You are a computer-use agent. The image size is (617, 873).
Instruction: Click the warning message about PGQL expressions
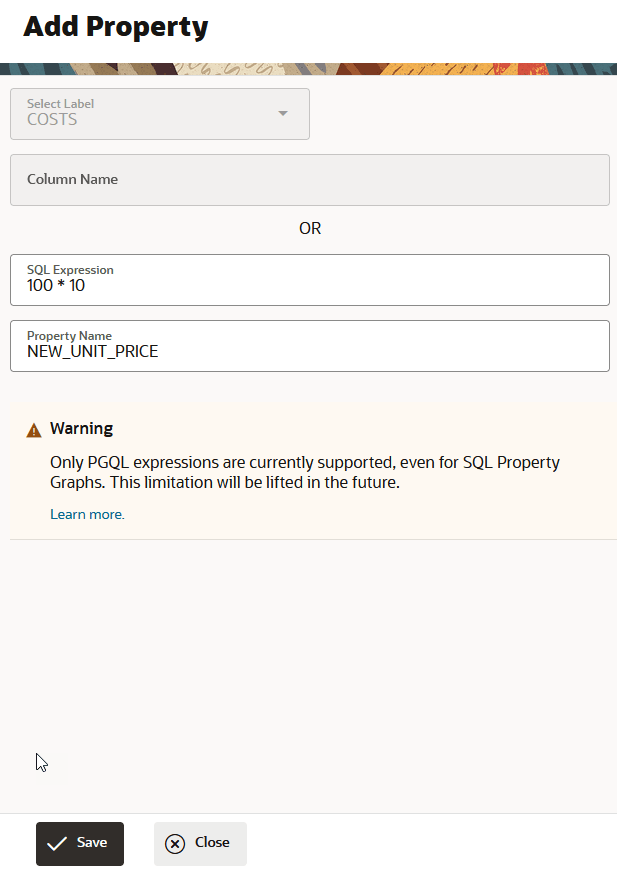[304, 471]
